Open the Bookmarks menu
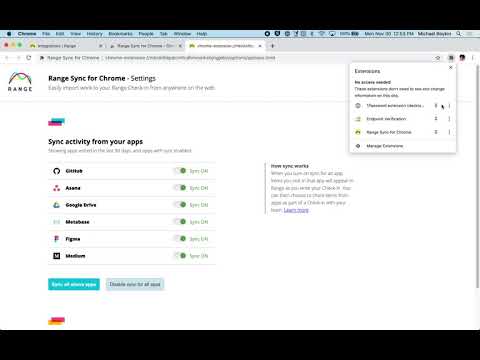Viewport: 480px width, 360px height. pos(120,34)
